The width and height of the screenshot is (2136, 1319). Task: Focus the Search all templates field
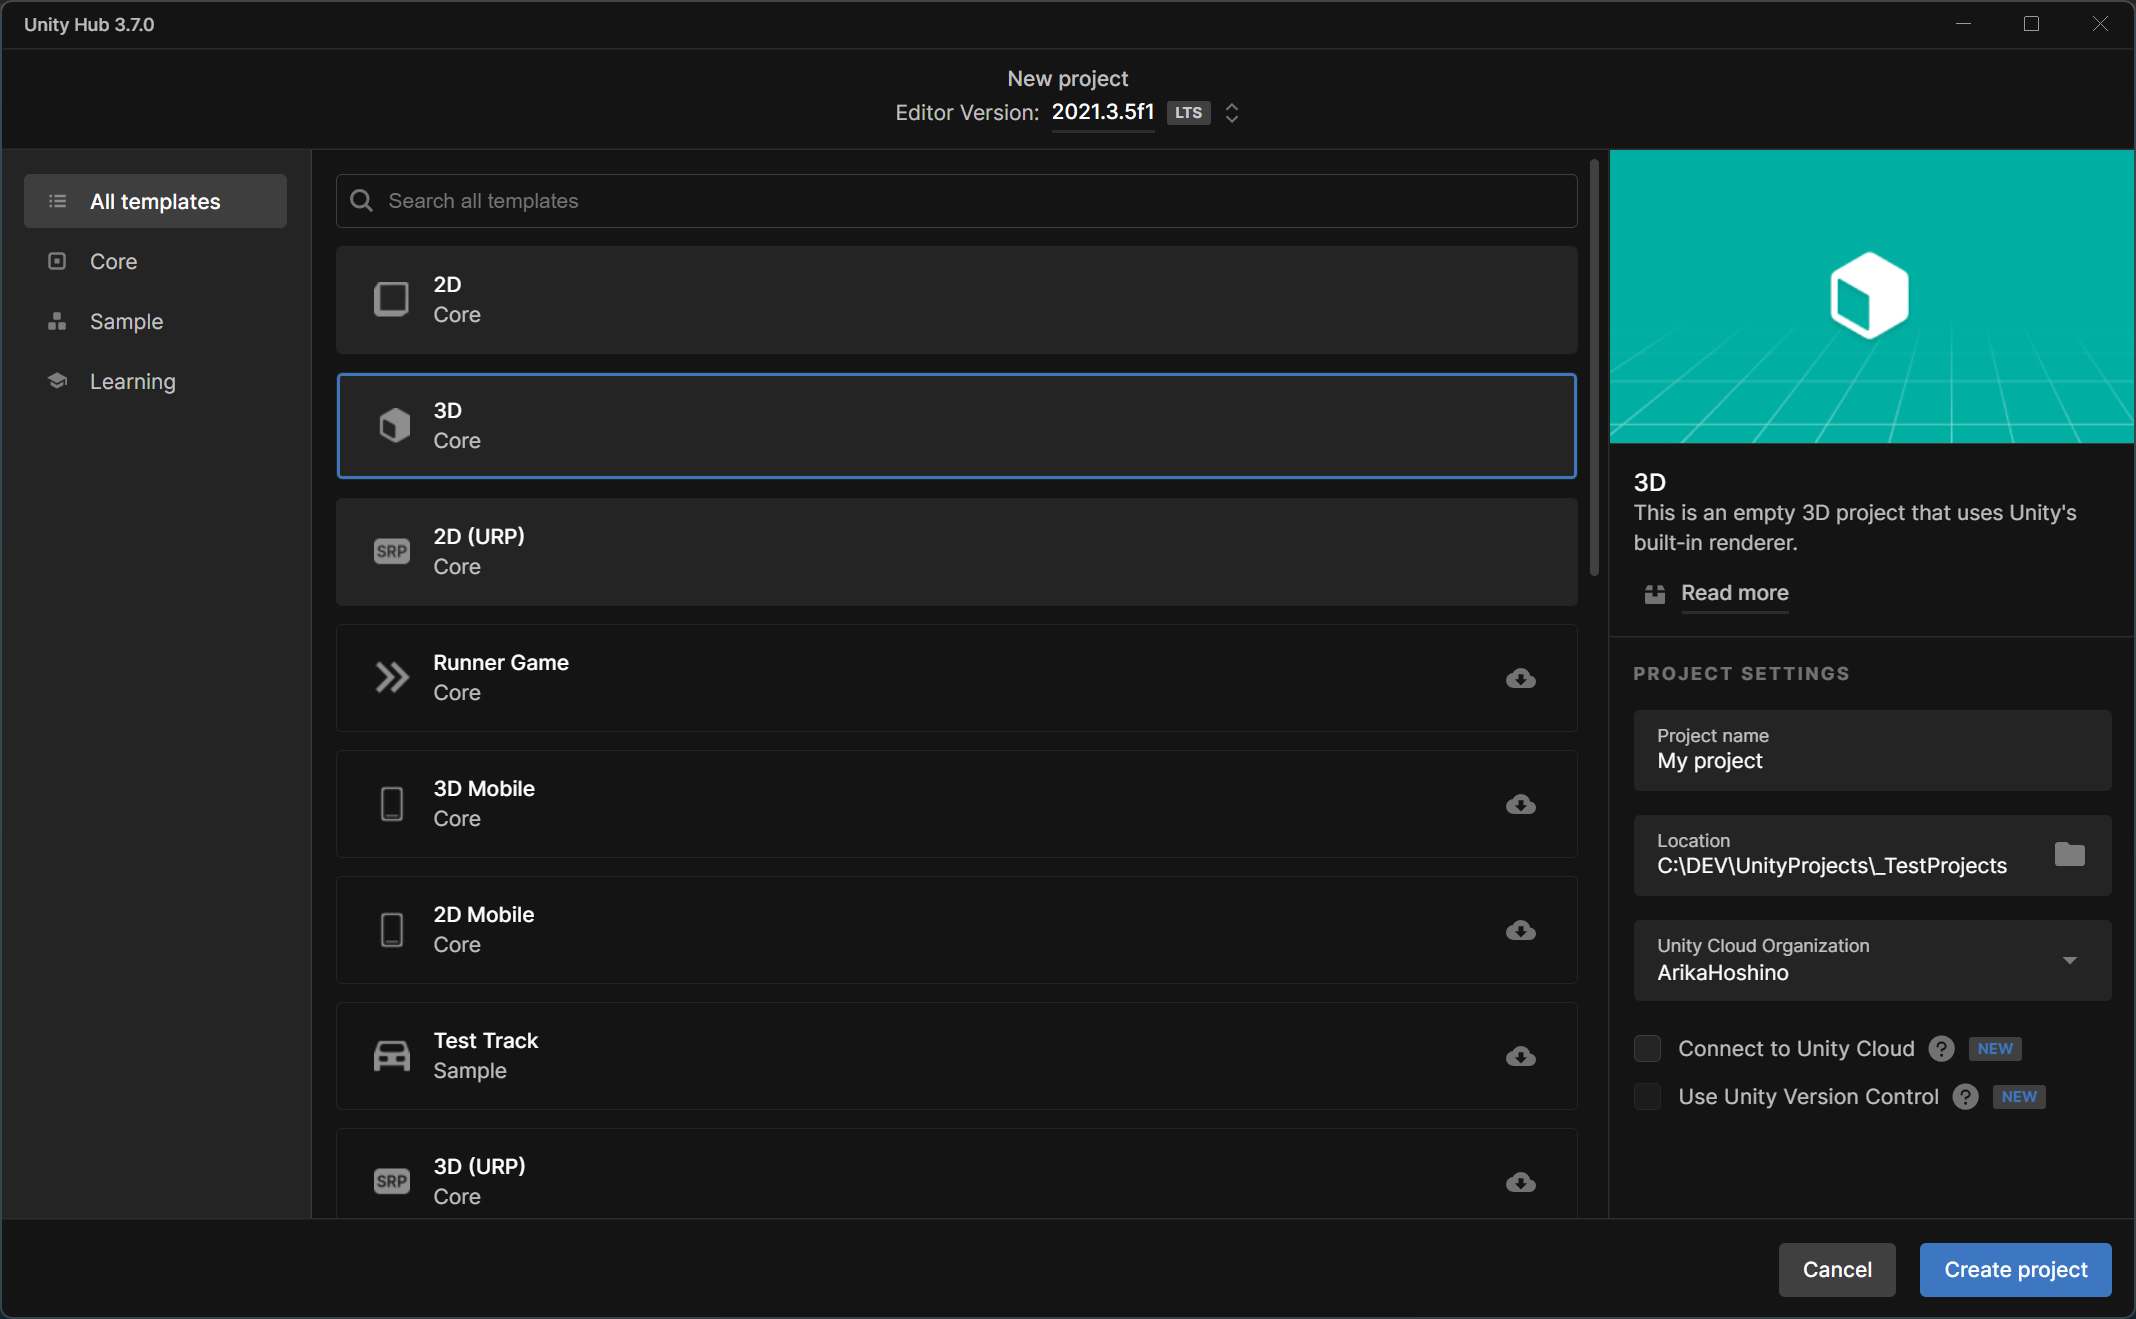956,201
